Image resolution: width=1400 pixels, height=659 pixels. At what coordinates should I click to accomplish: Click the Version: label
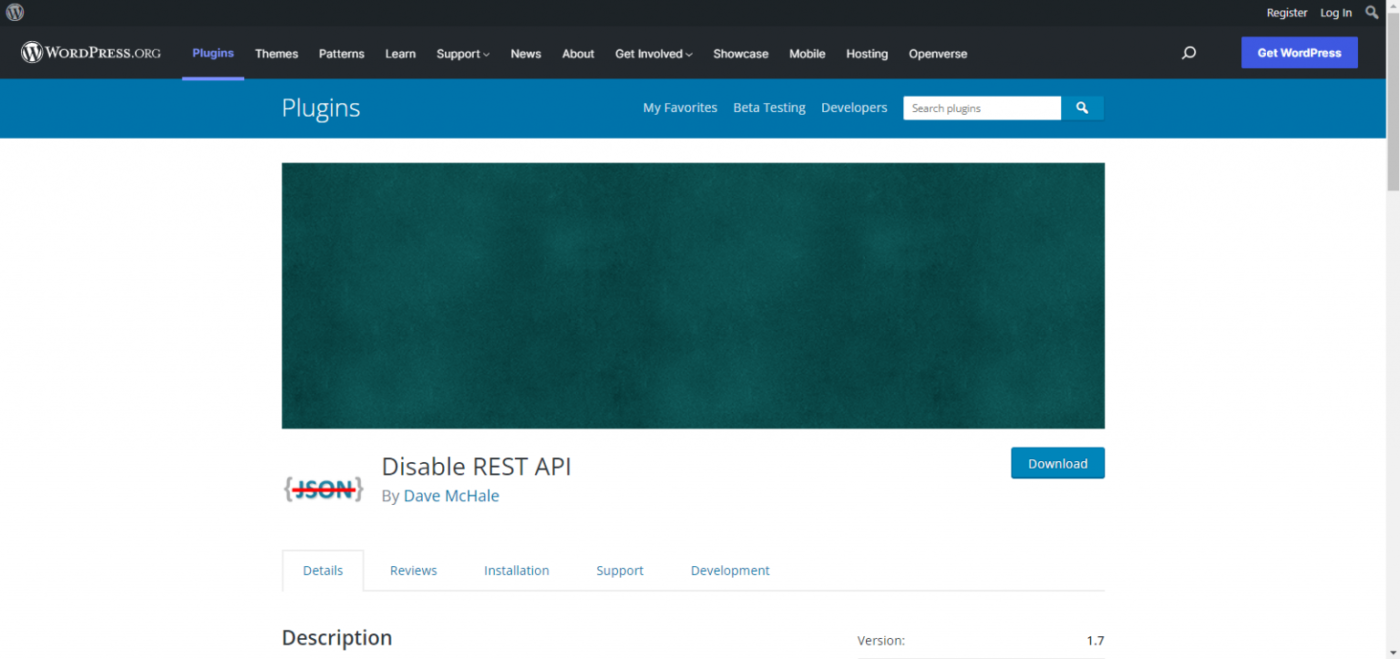[881, 640]
